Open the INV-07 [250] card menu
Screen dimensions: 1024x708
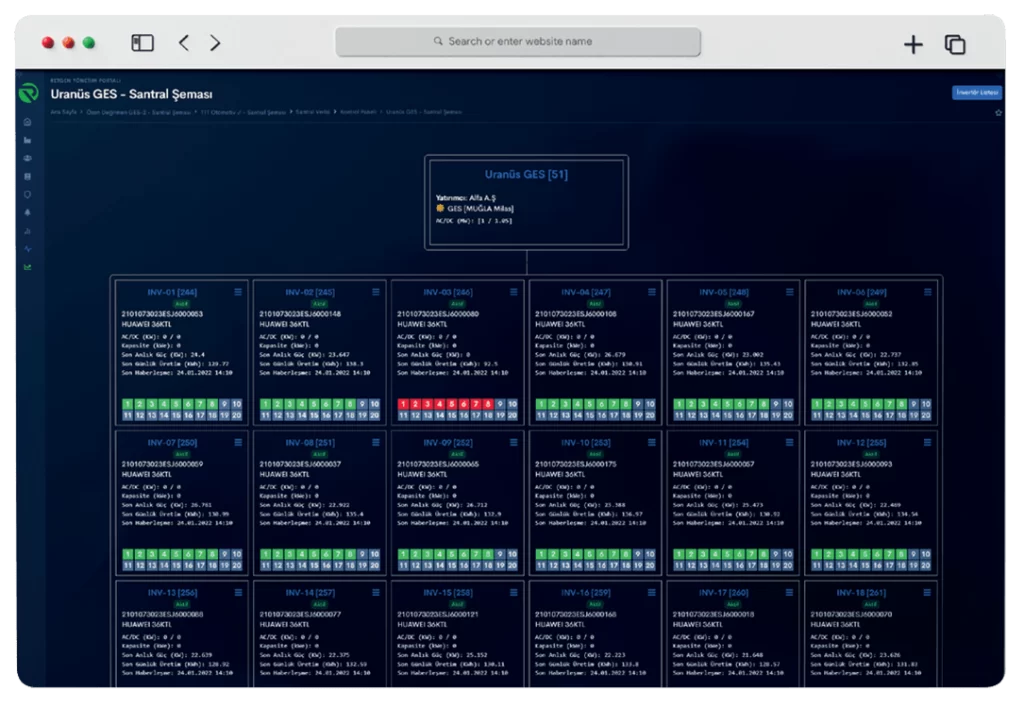point(238,442)
